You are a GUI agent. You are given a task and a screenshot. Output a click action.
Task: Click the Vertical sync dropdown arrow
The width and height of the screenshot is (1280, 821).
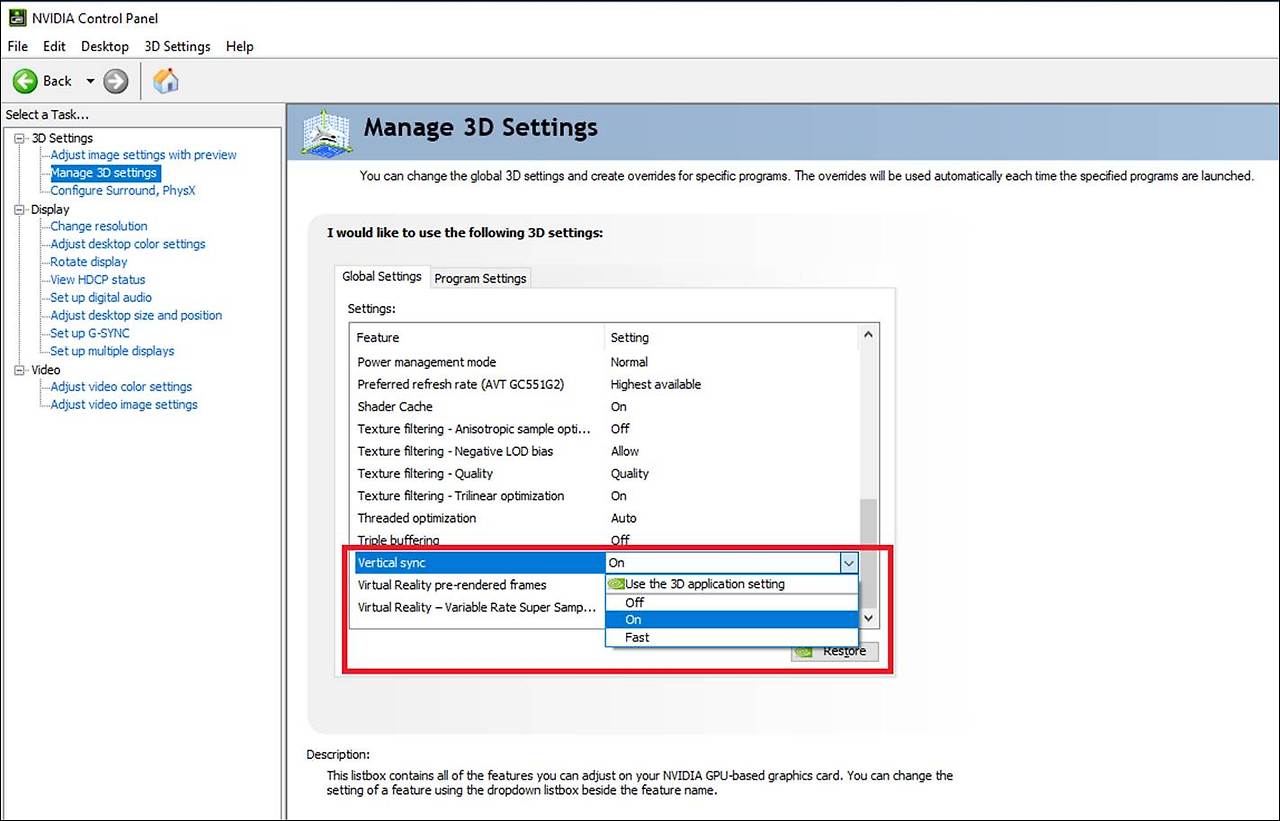pyautogui.click(x=848, y=563)
